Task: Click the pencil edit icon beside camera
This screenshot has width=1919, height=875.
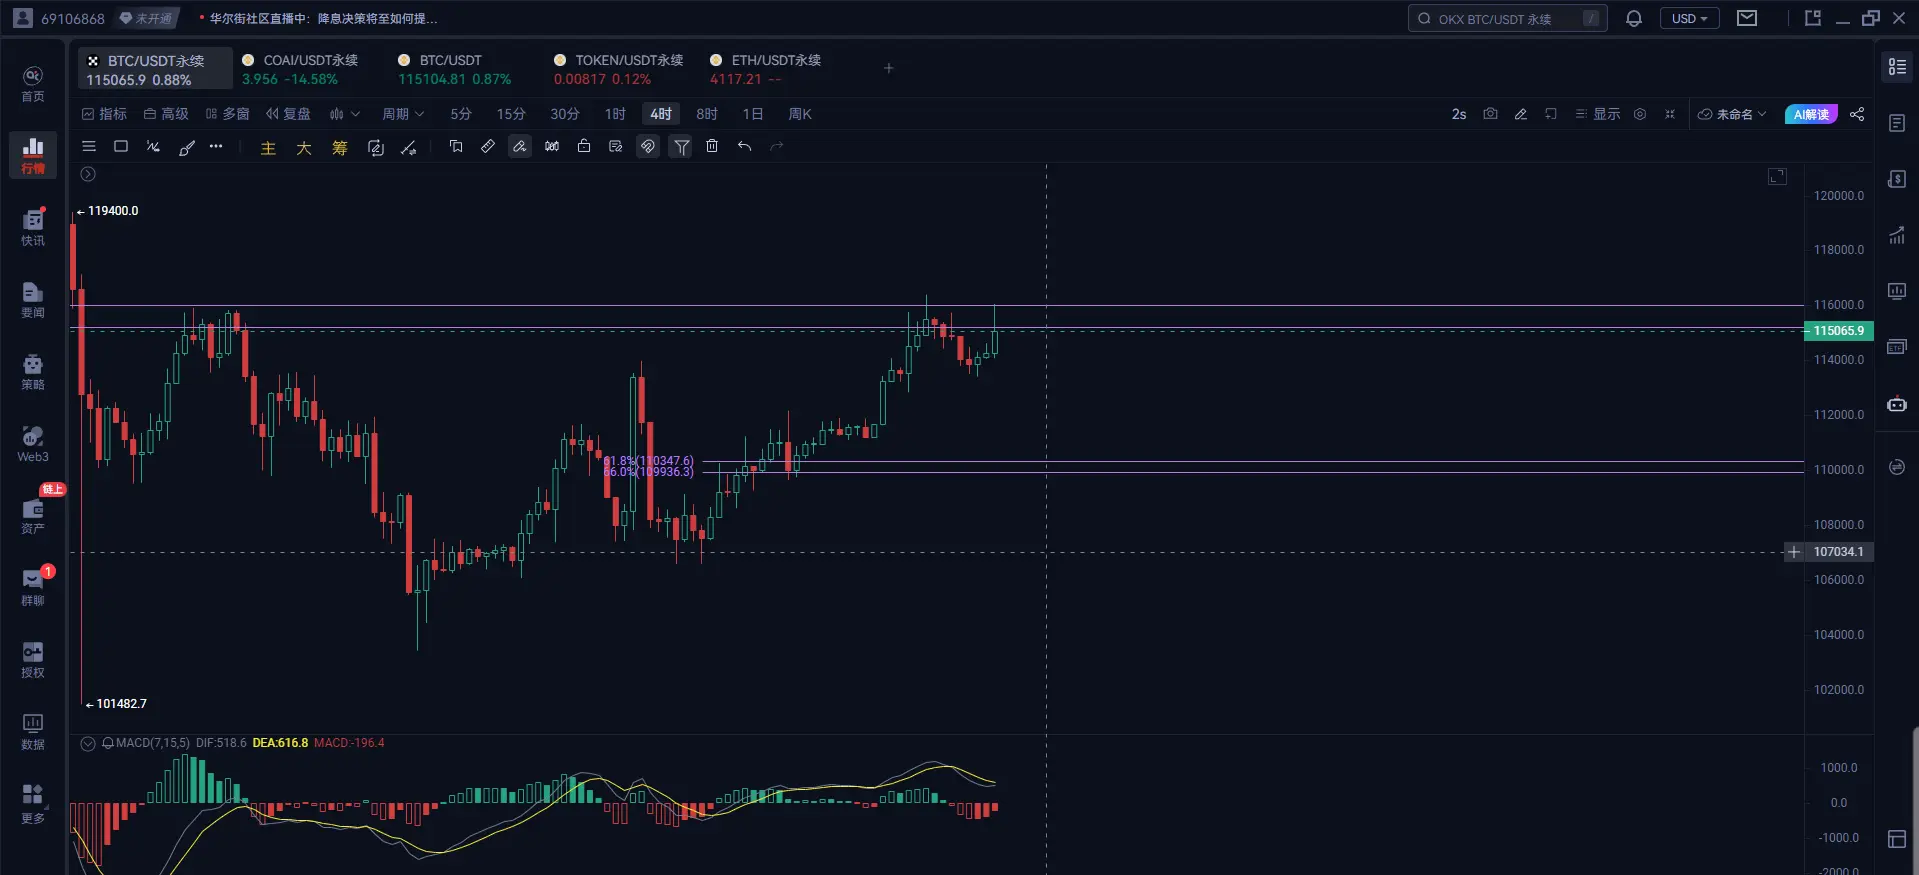Action: (x=1520, y=114)
